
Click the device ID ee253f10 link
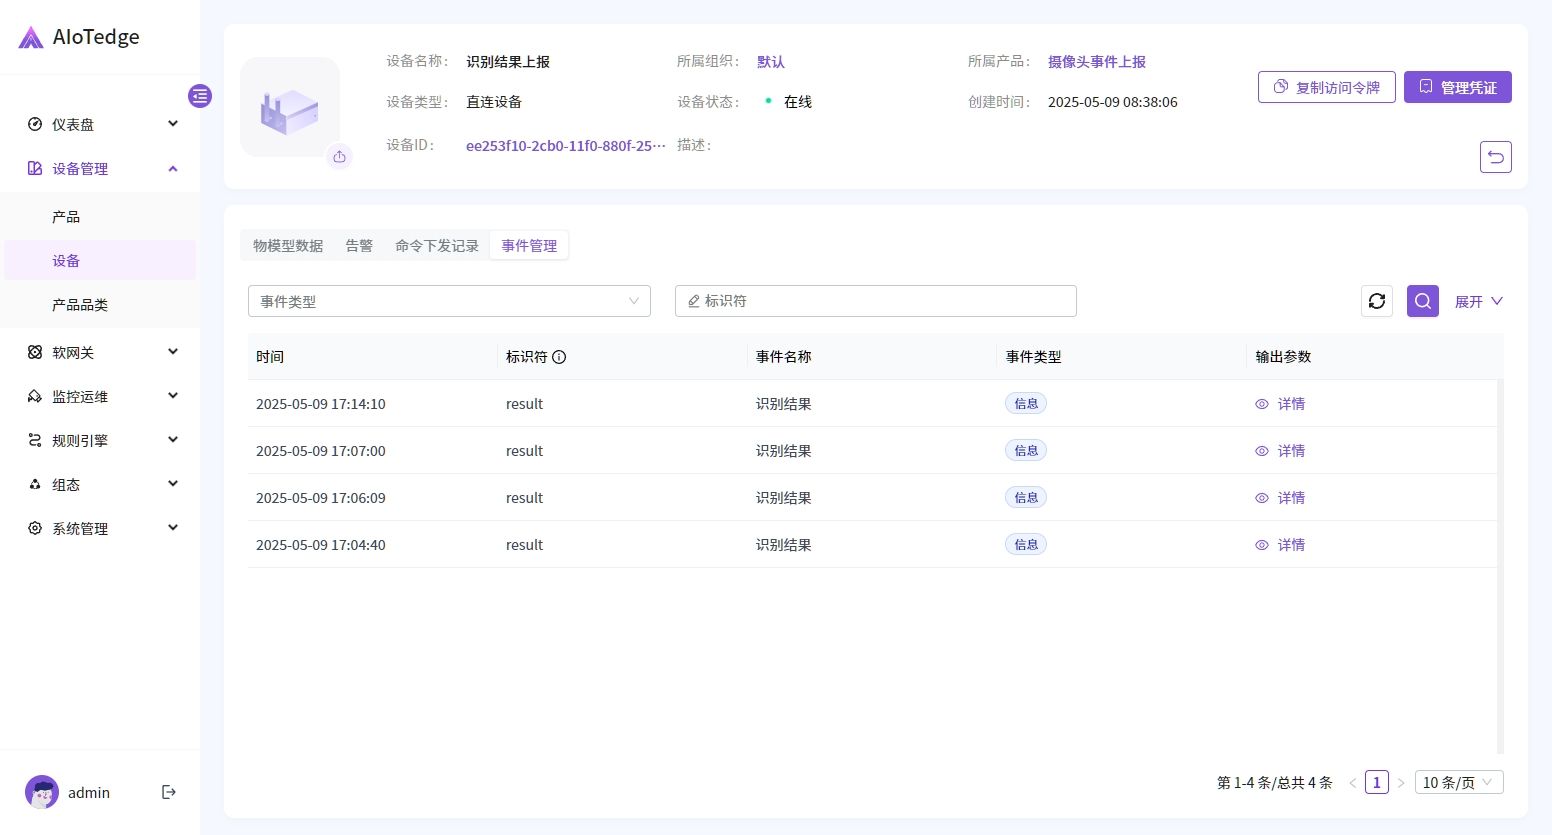566,145
